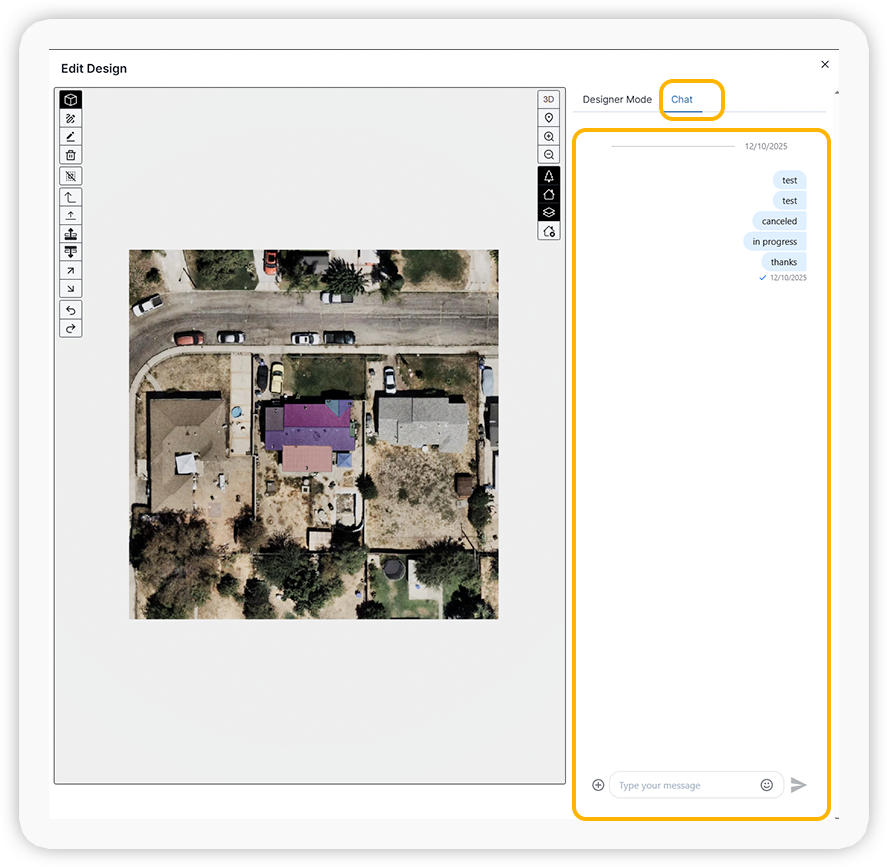Click the redo icon
887x867 pixels.
point(70,328)
